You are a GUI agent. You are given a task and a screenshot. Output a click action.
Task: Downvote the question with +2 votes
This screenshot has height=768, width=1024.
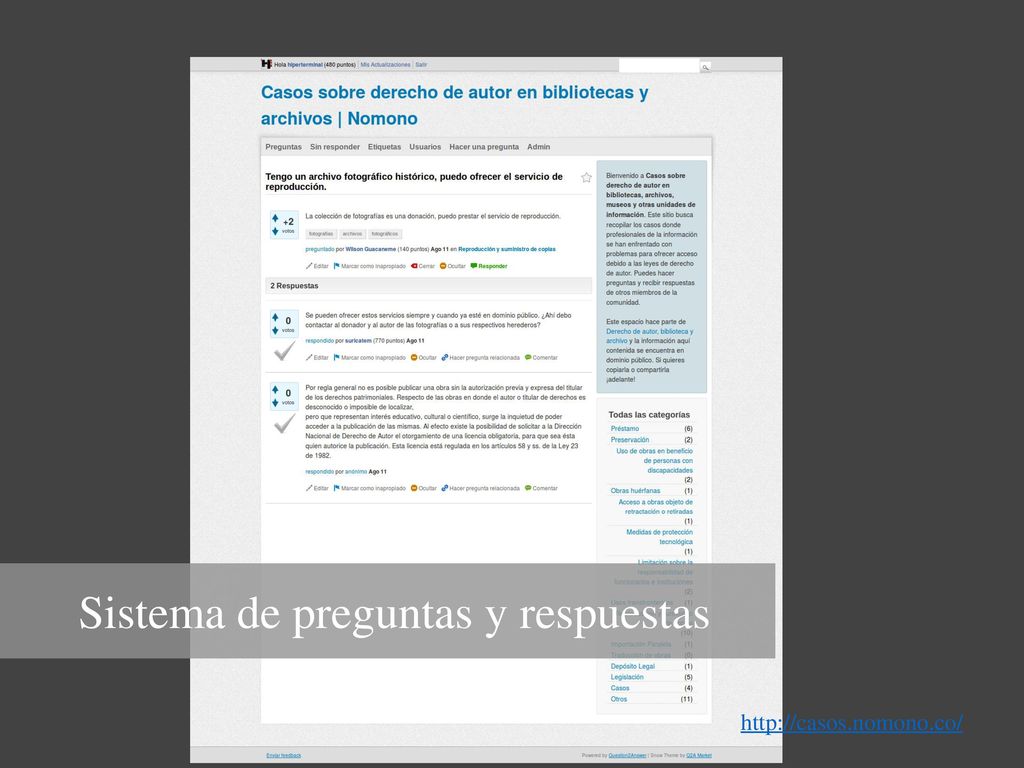(275, 231)
